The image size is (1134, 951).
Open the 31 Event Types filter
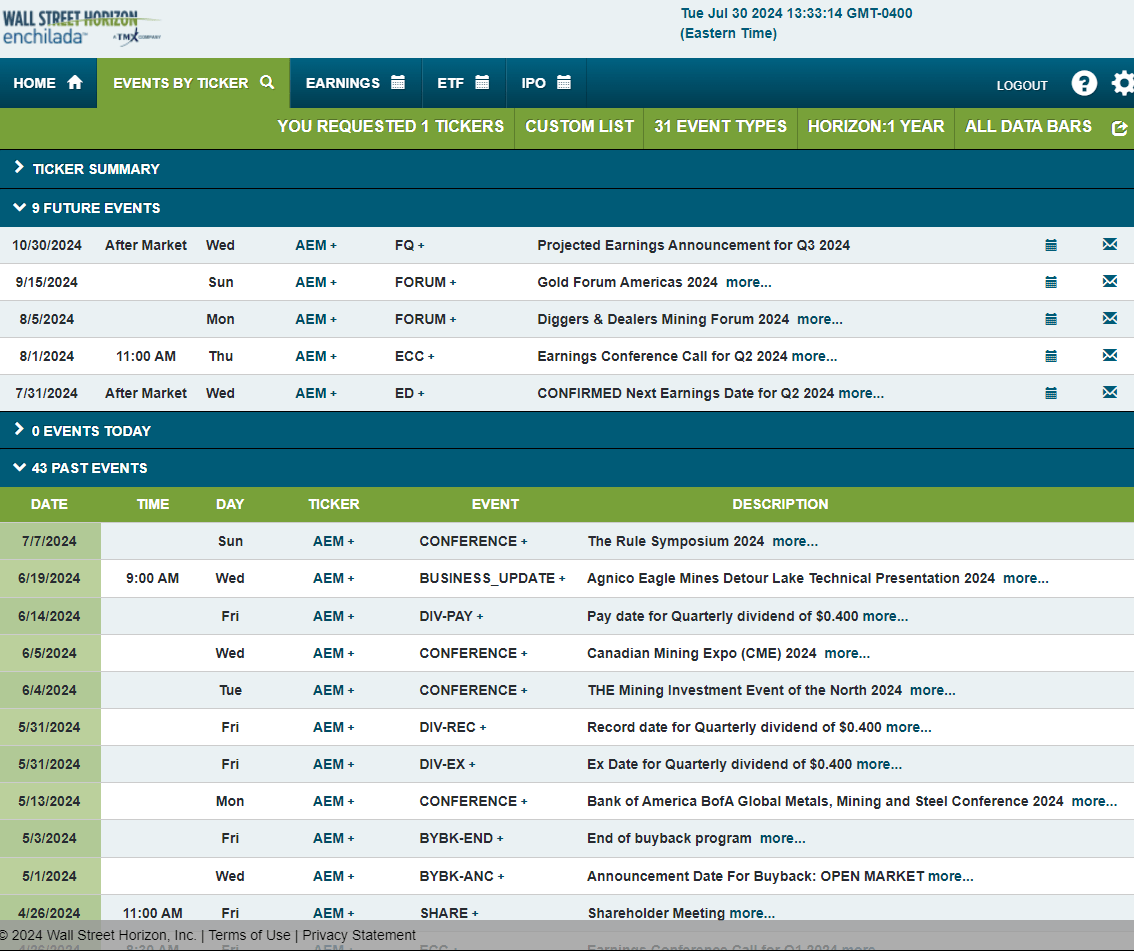[720, 126]
